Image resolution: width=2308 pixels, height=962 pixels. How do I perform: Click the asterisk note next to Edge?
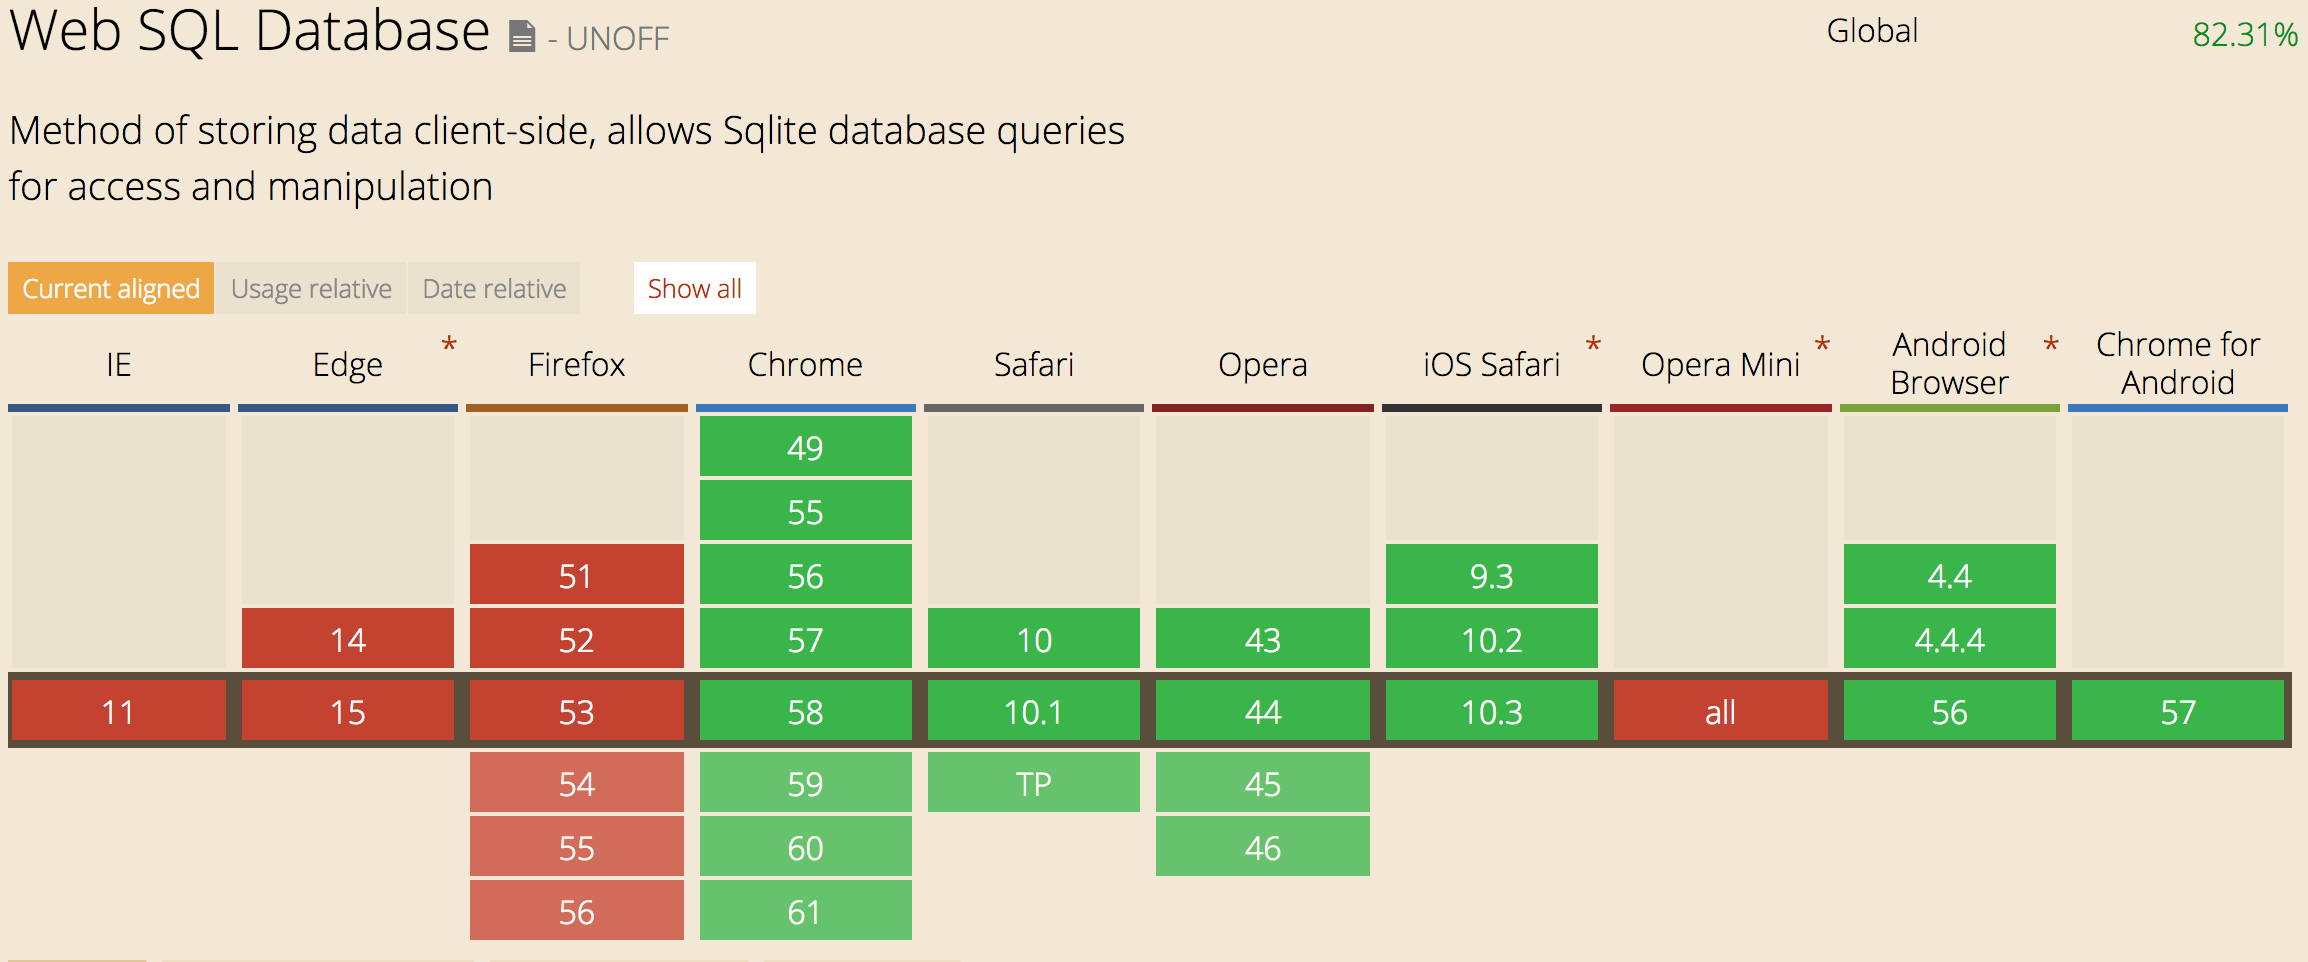click(449, 346)
